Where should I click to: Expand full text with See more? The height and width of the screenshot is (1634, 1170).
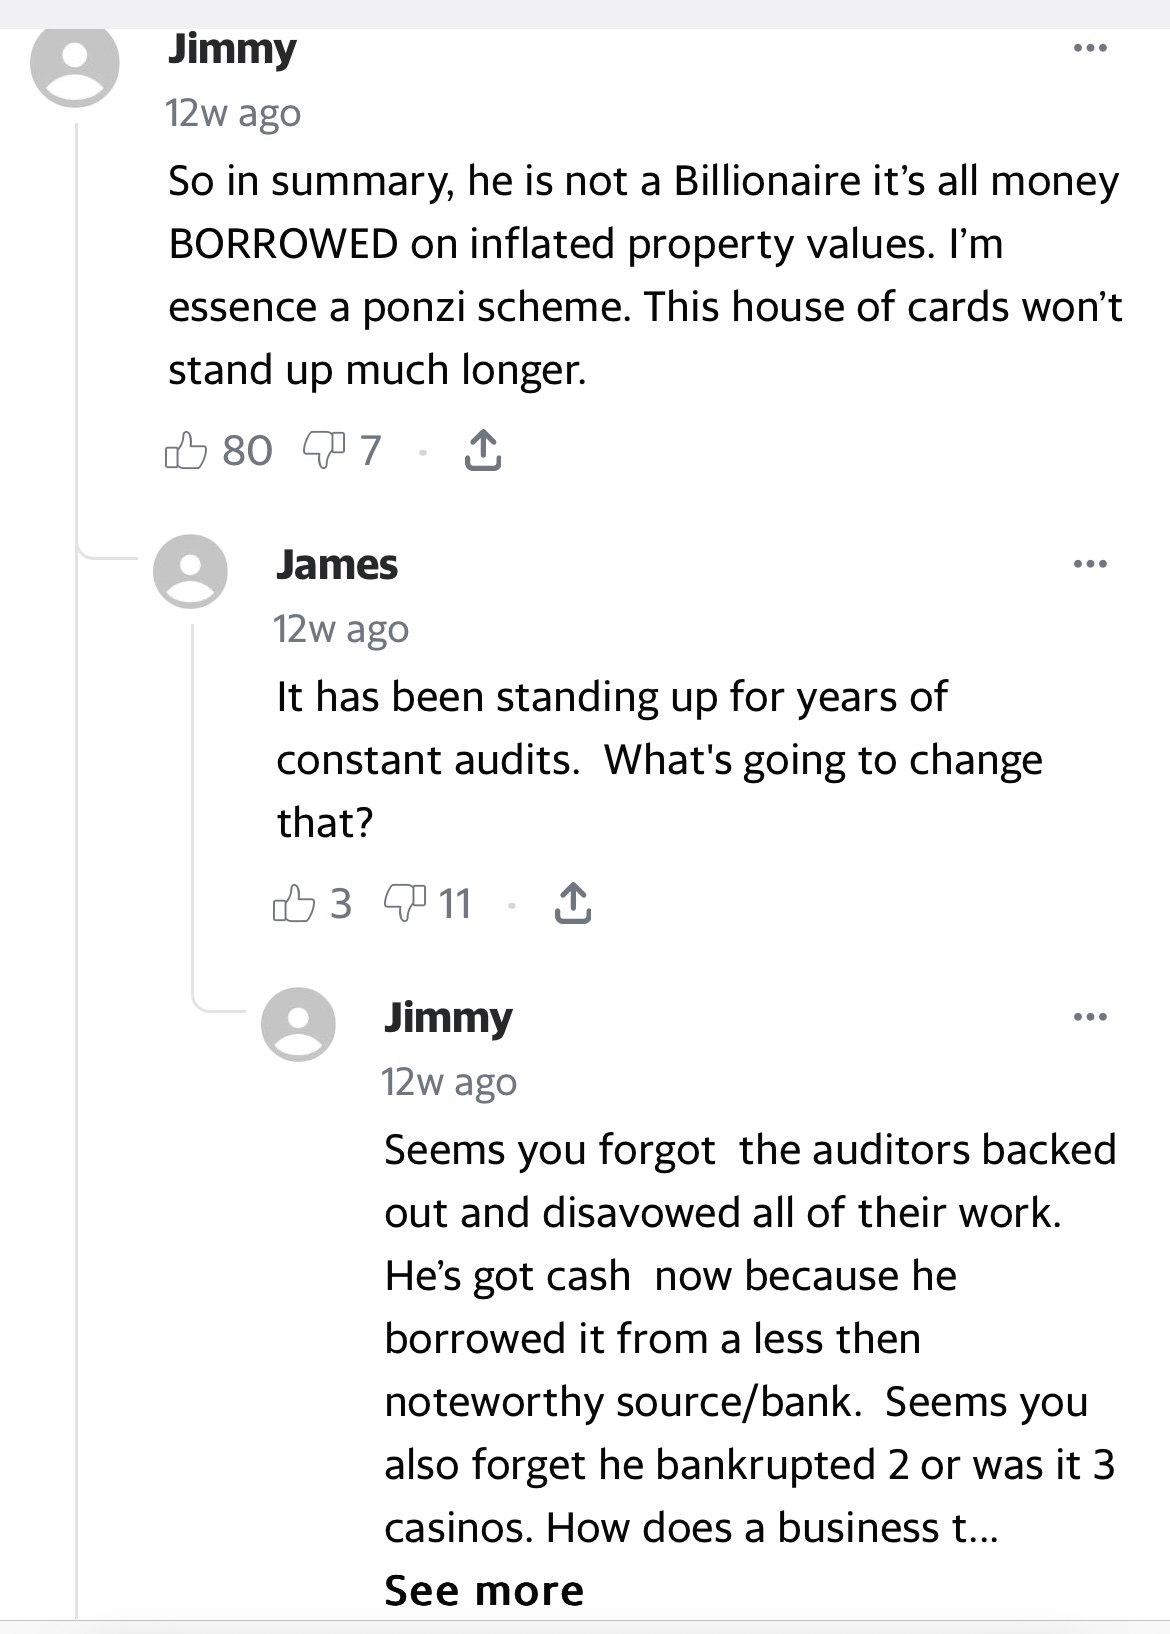coord(484,1591)
